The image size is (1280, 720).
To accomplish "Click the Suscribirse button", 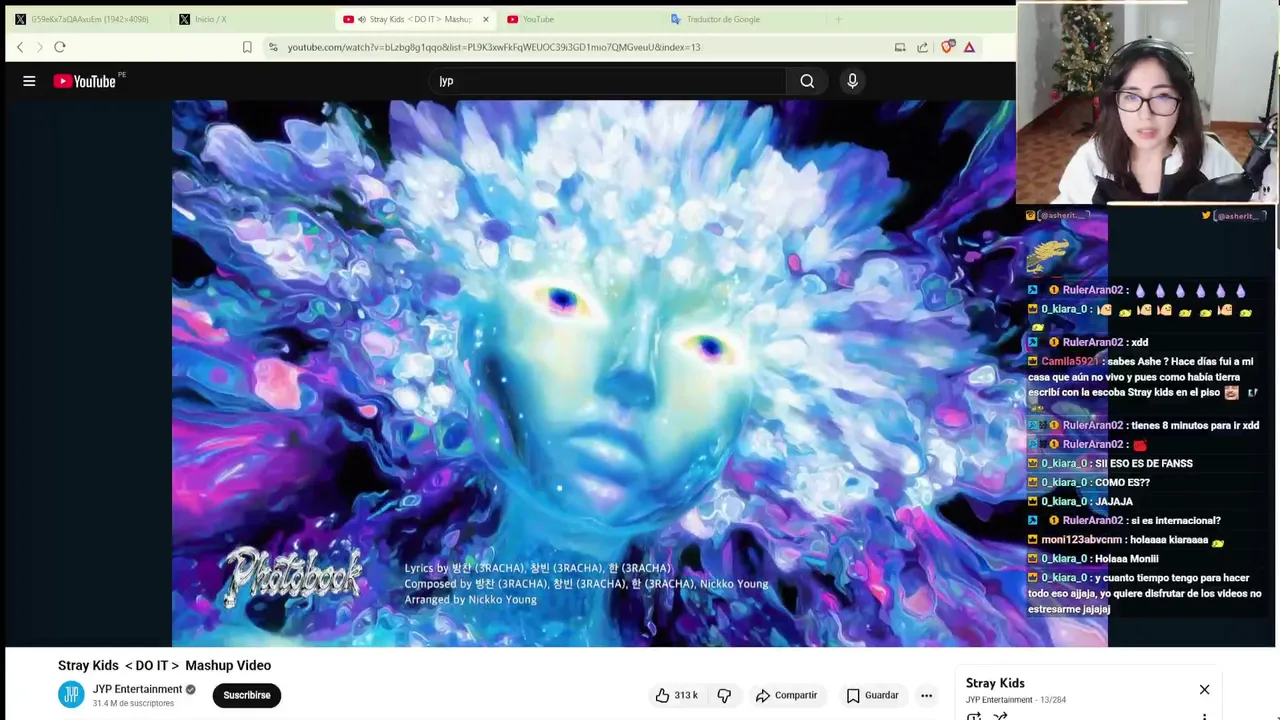I will tap(247, 695).
